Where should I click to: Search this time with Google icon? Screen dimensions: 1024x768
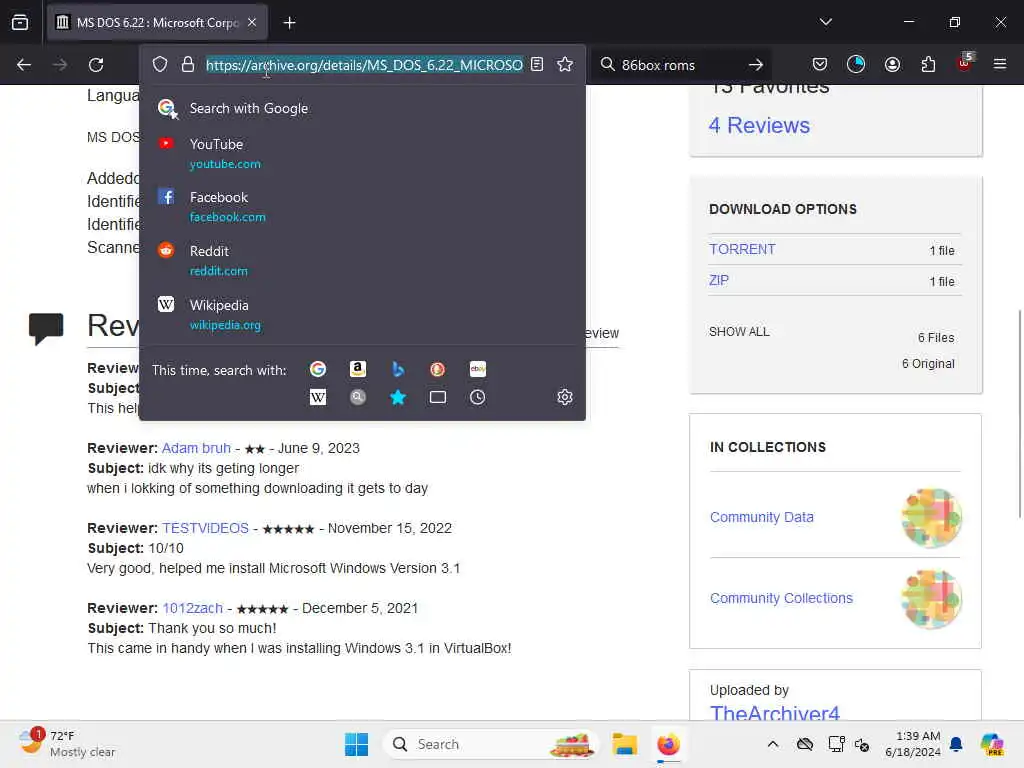[x=318, y=369]
